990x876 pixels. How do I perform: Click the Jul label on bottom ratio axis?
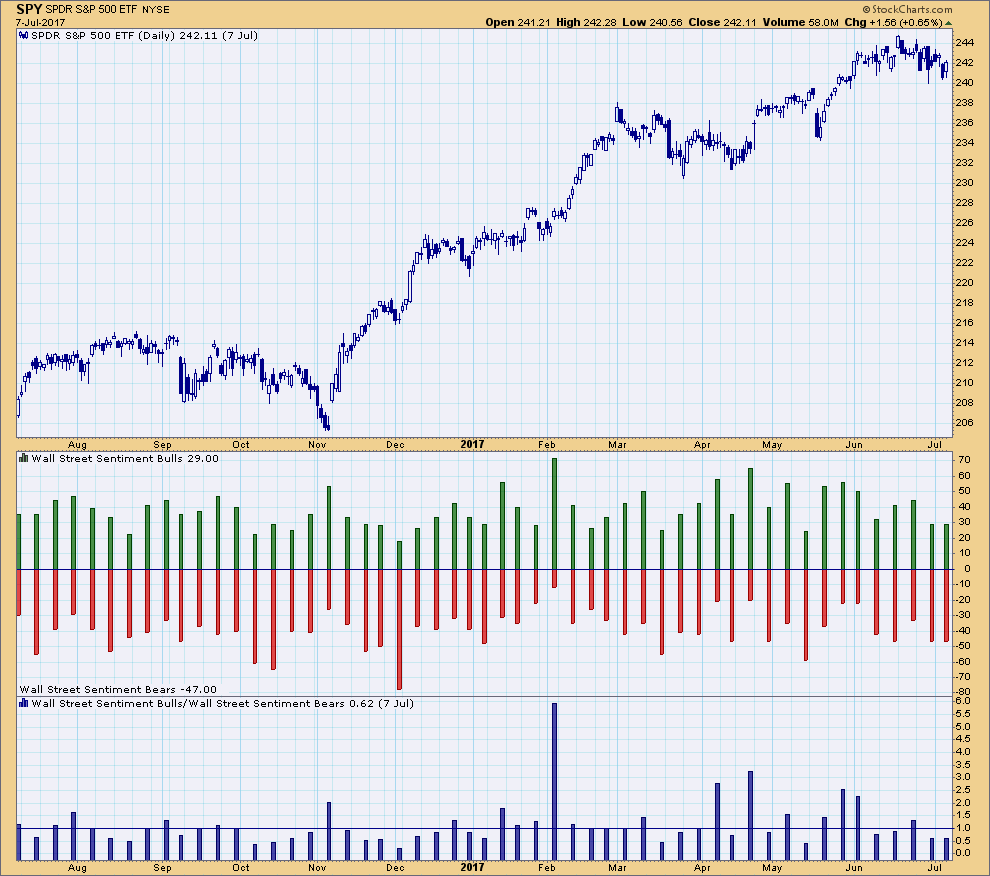pyautogui.click(x=934, y=868)
